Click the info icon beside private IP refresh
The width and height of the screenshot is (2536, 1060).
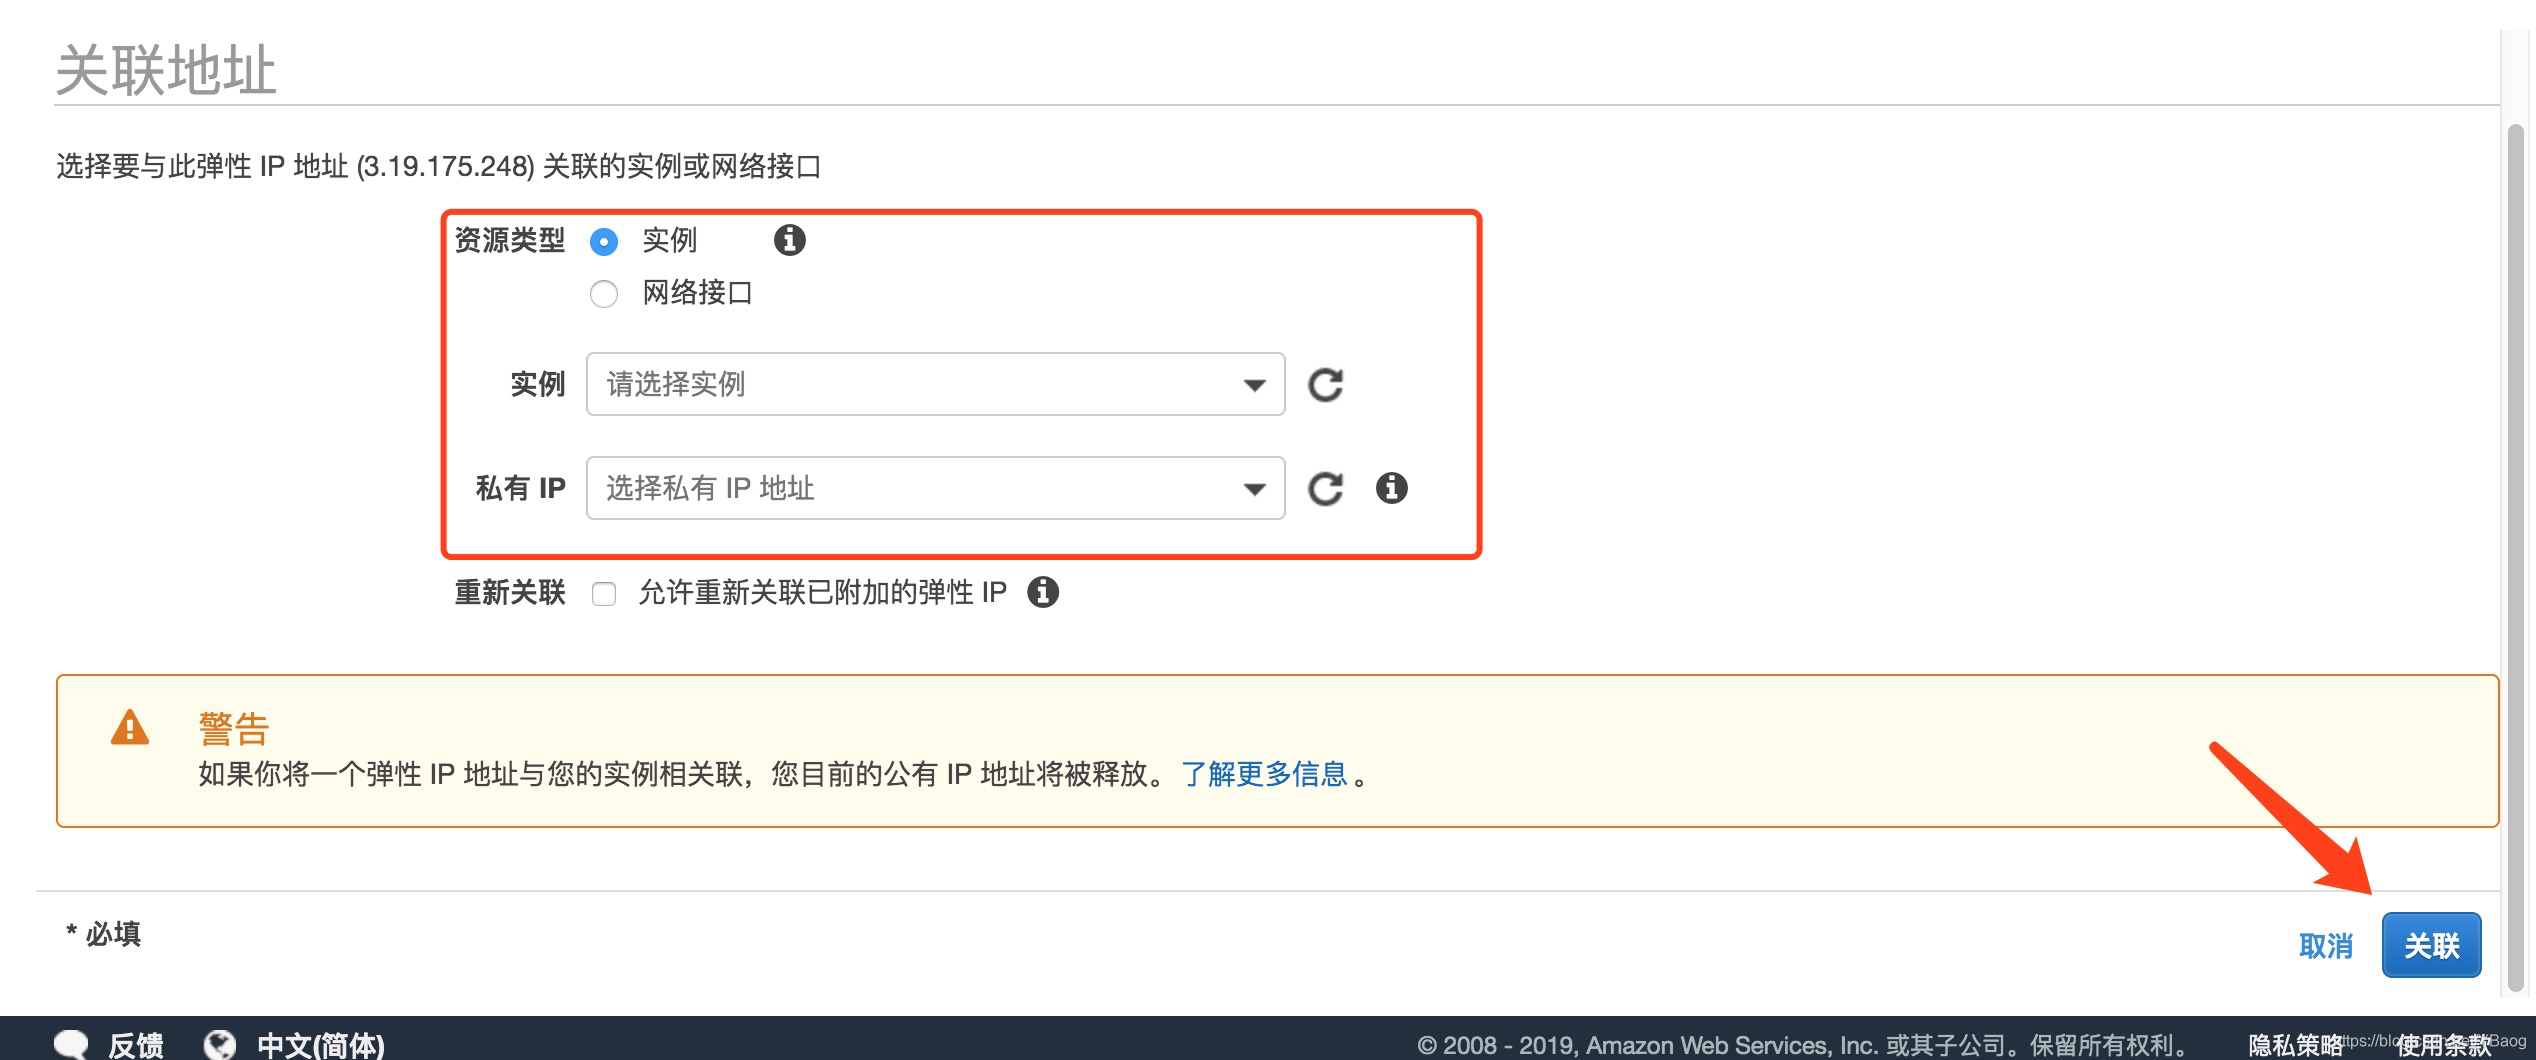pyautogui.click(x=1392, y=488)
